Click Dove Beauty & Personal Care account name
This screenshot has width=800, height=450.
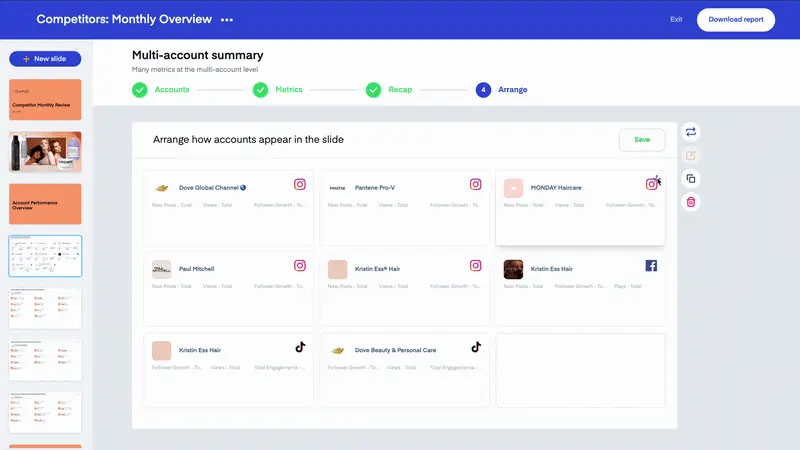pos(395,351)
